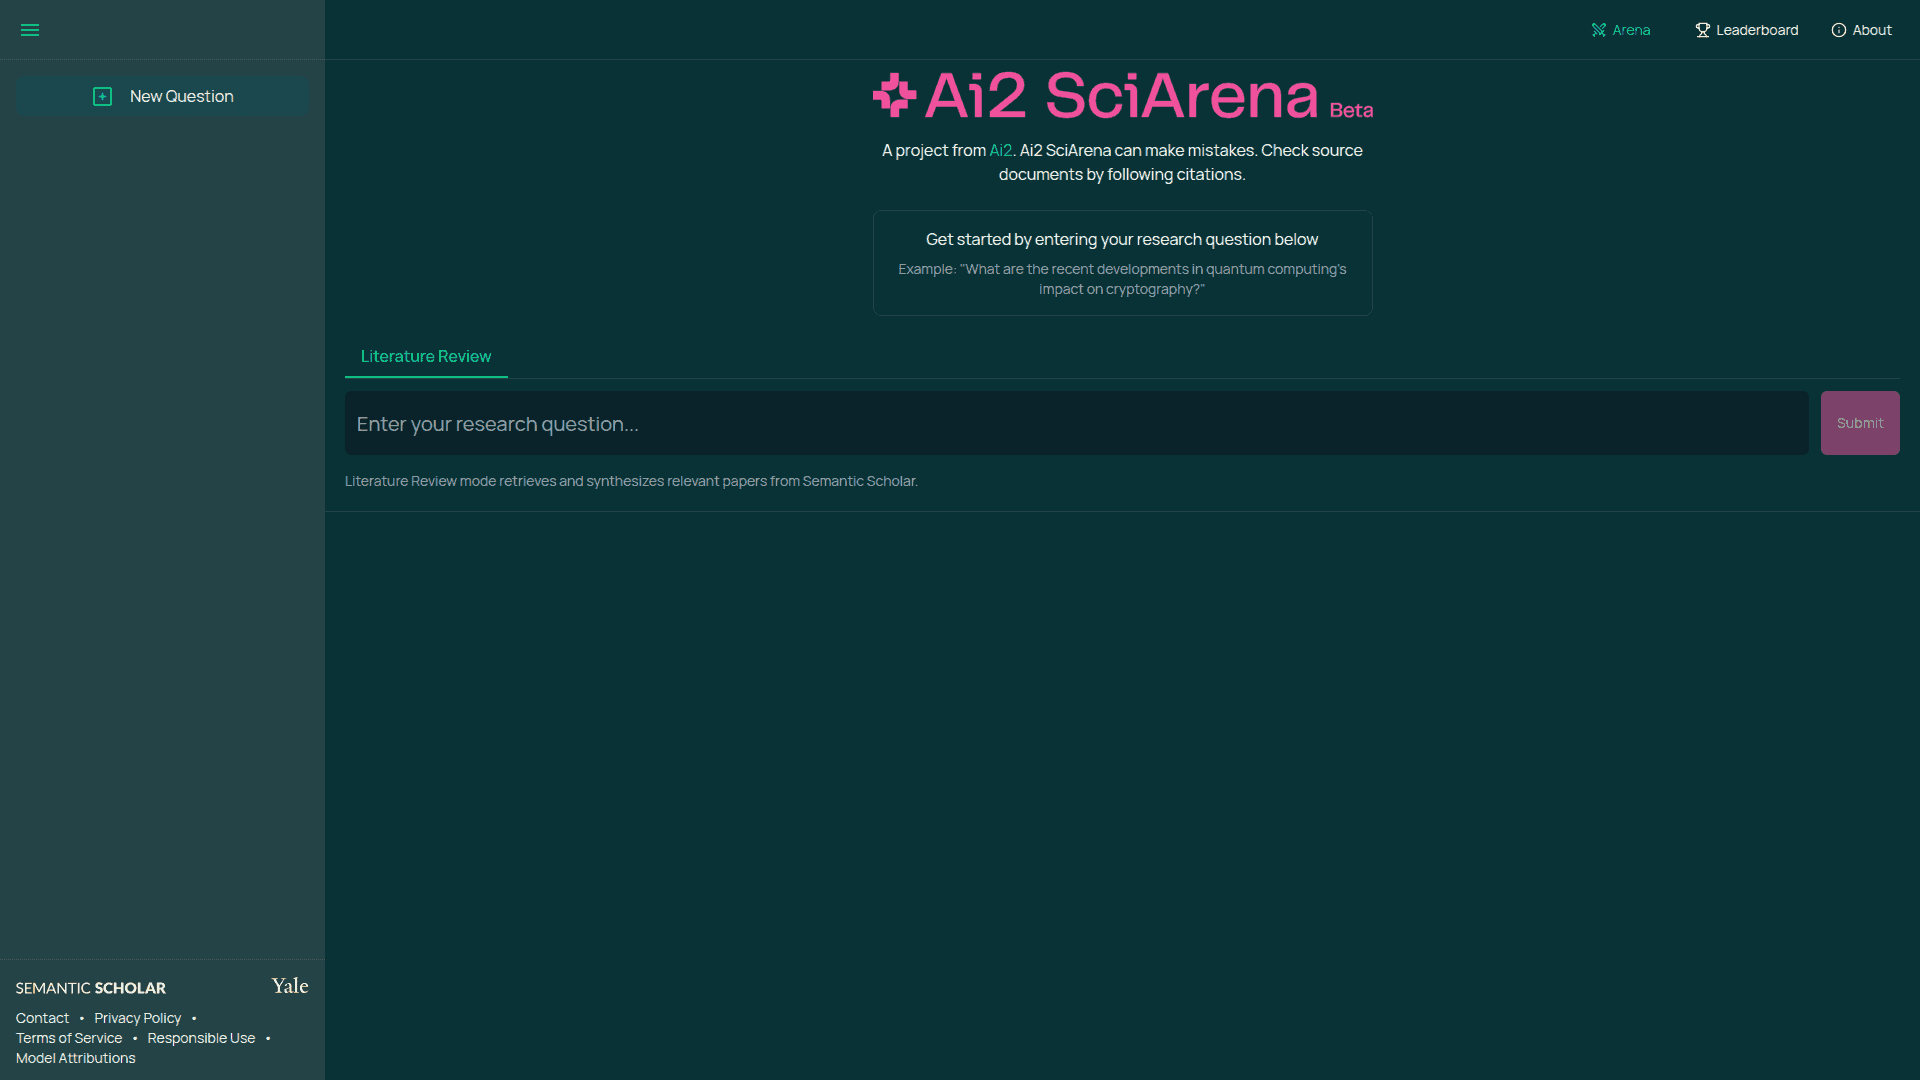Open the Contact link
The width and height of the screenshot is (1920, 1080).
42,1018
